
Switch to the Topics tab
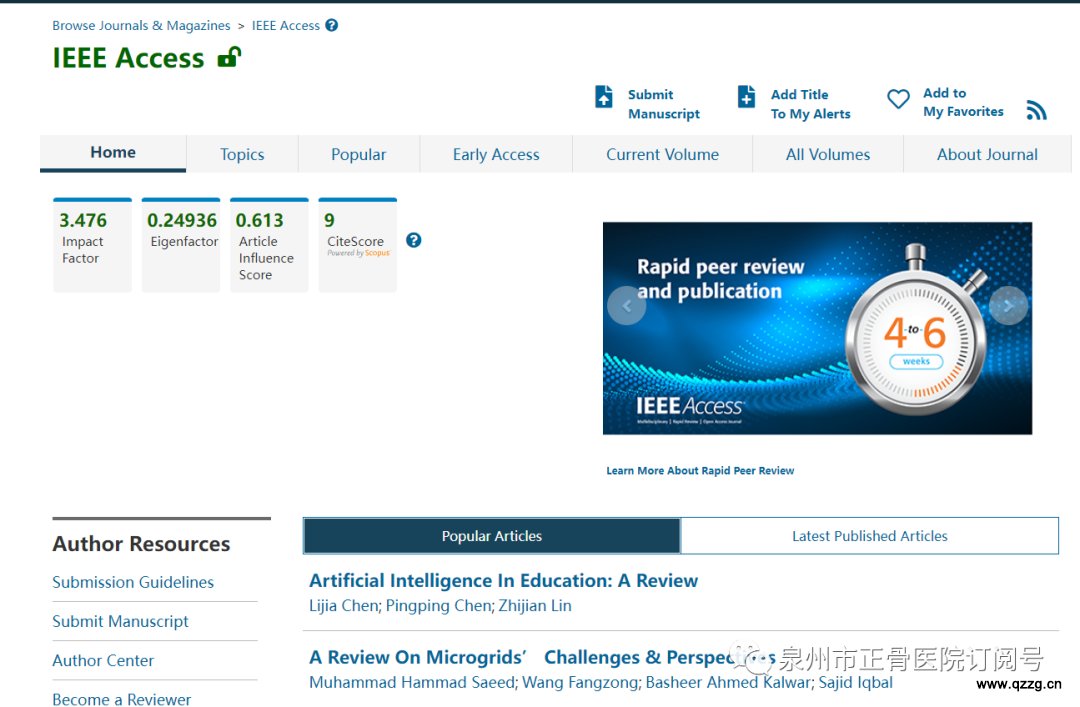tap(242, 154)
